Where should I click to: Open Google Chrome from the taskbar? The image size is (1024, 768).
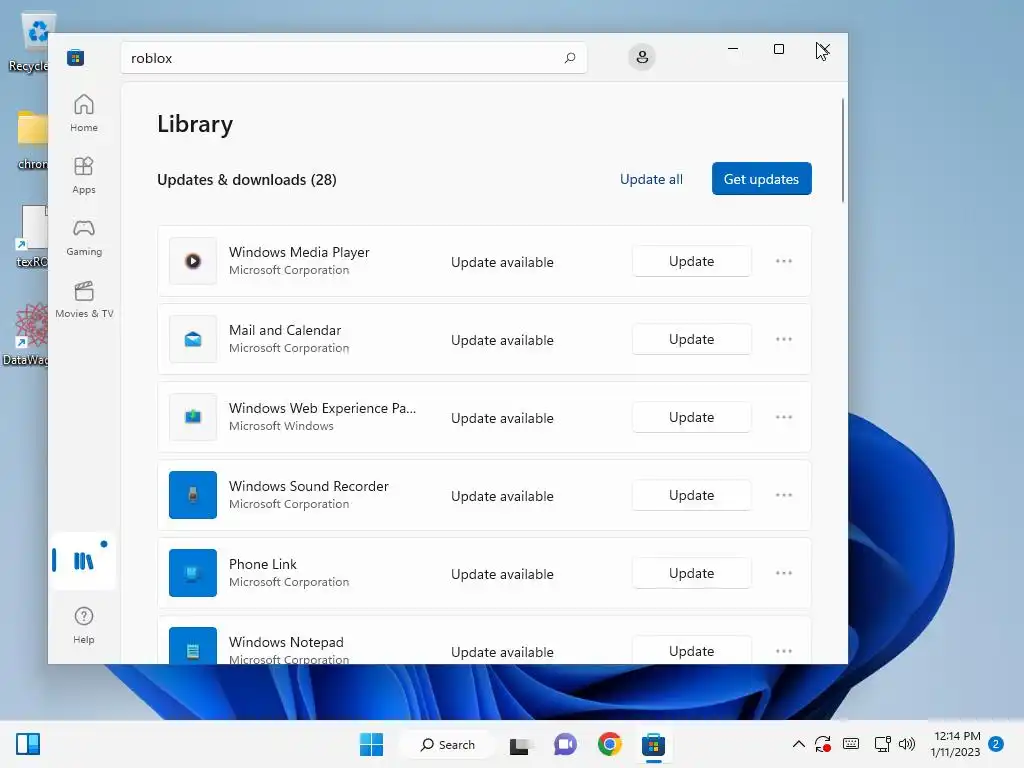click(609, 744)
